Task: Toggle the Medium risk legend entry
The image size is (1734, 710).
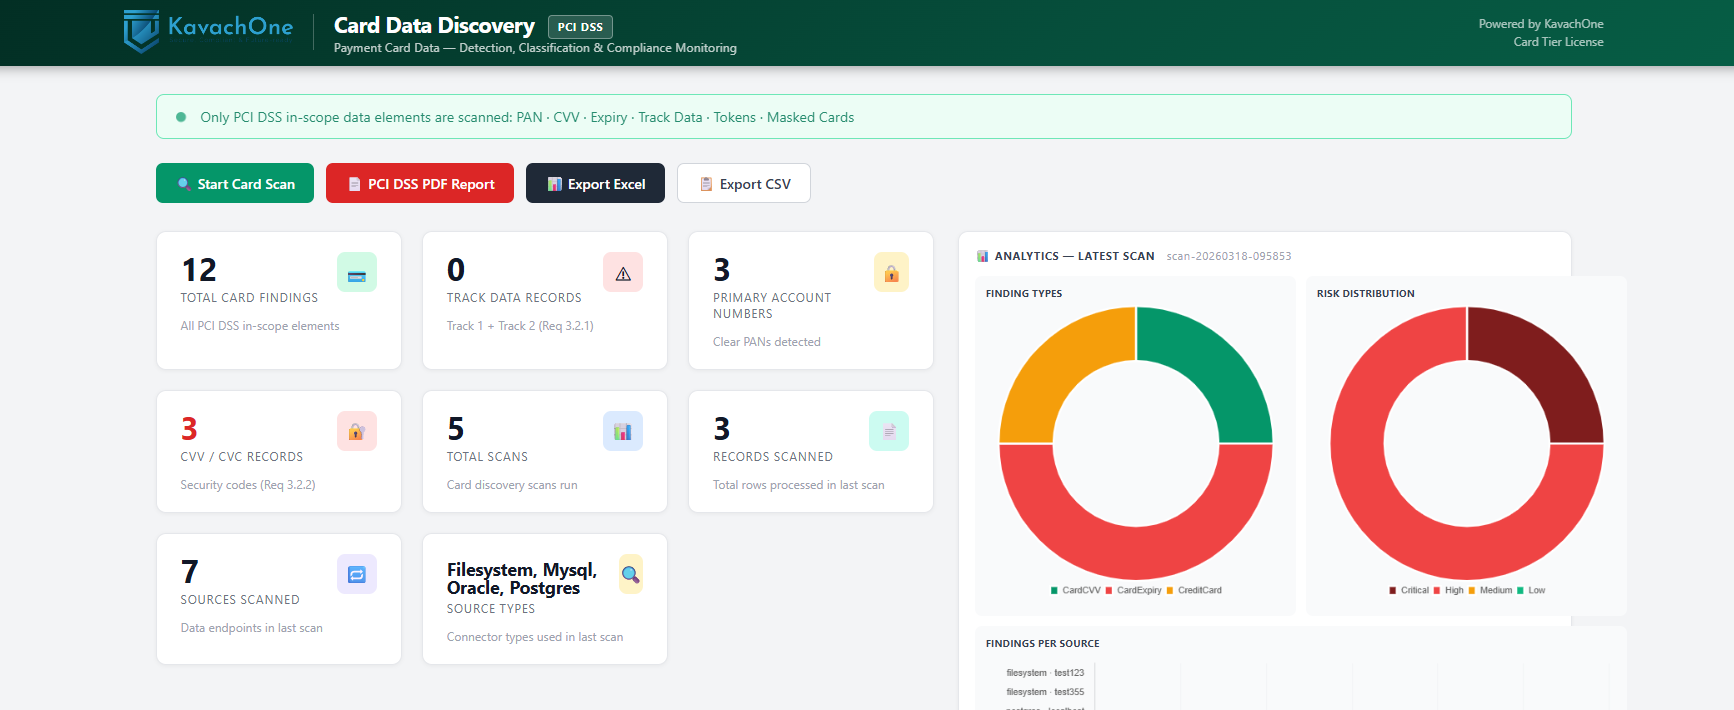Action: tap(1490, 591)
